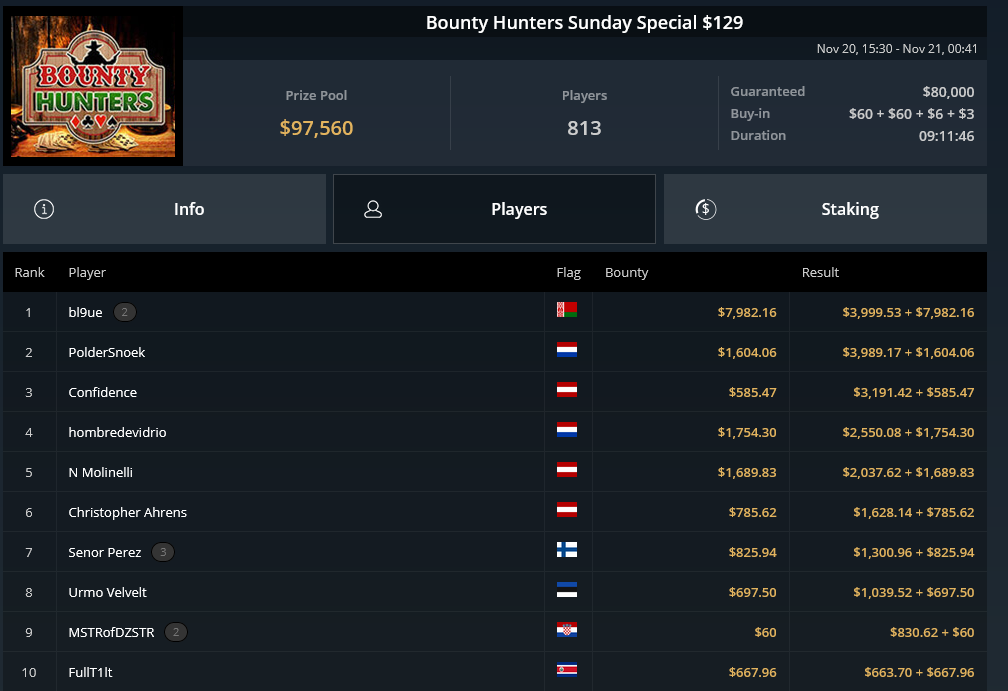The width and height of the screenshot is (1008, 691).
Task: Click Costa Rica flag beside FullT1lt
Action: pos(567,670)
